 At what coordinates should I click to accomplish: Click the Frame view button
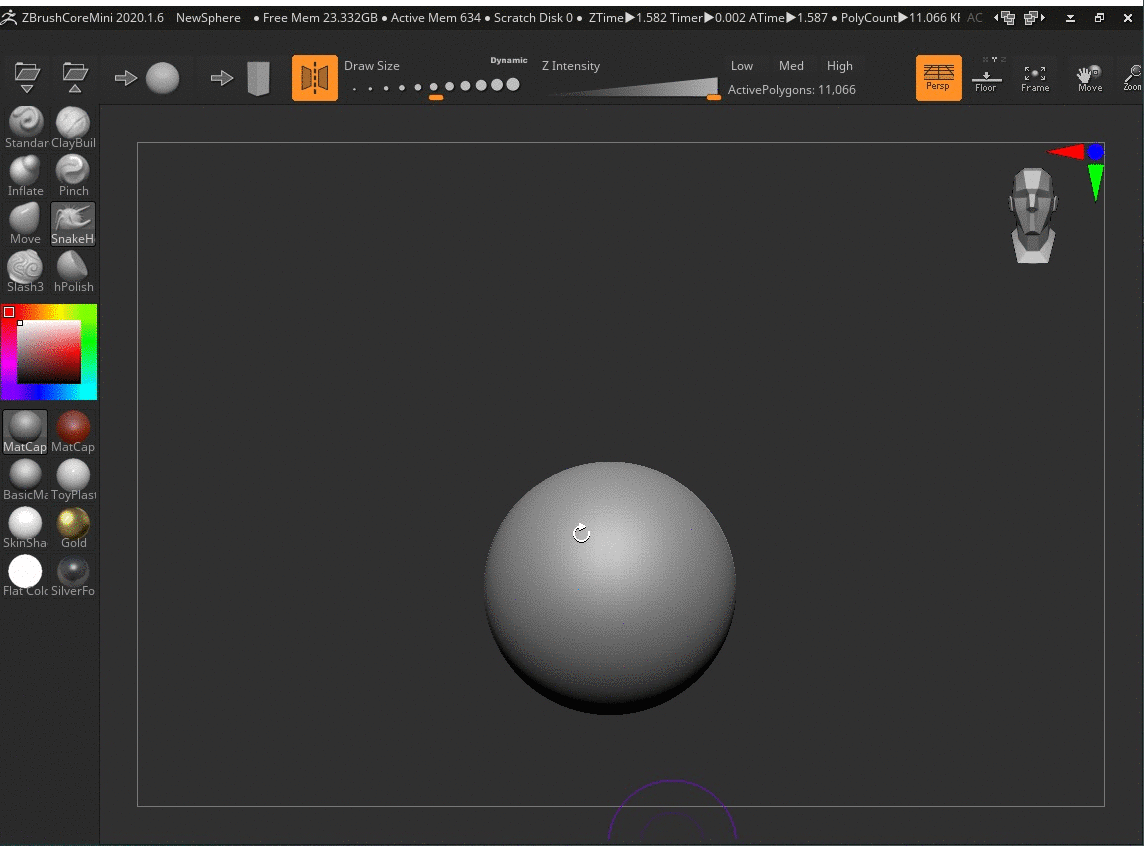(1035, 78)
